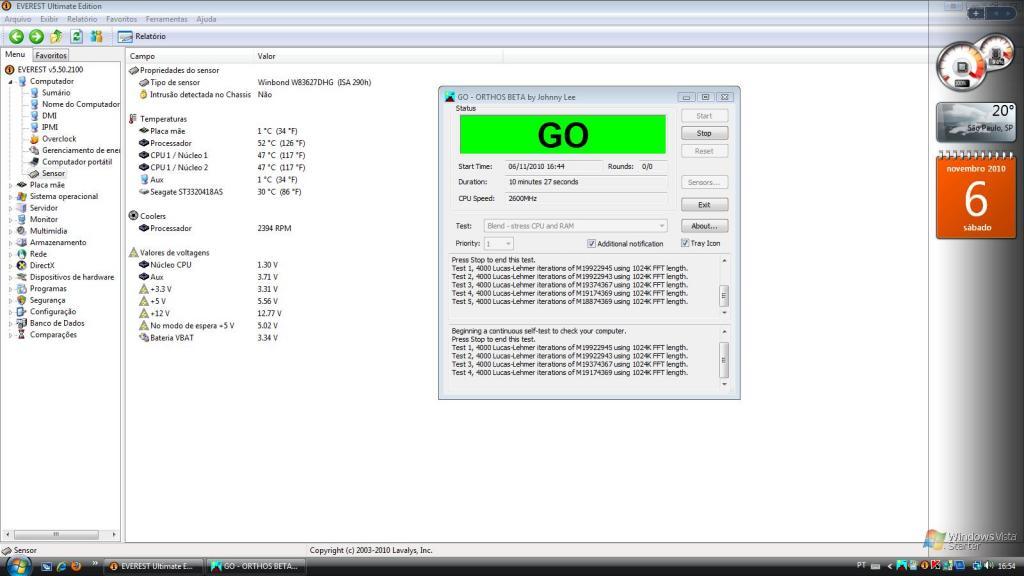Stop the Orthos stress test
Screen dimensions: 1024x576
[x=704, y=133]
